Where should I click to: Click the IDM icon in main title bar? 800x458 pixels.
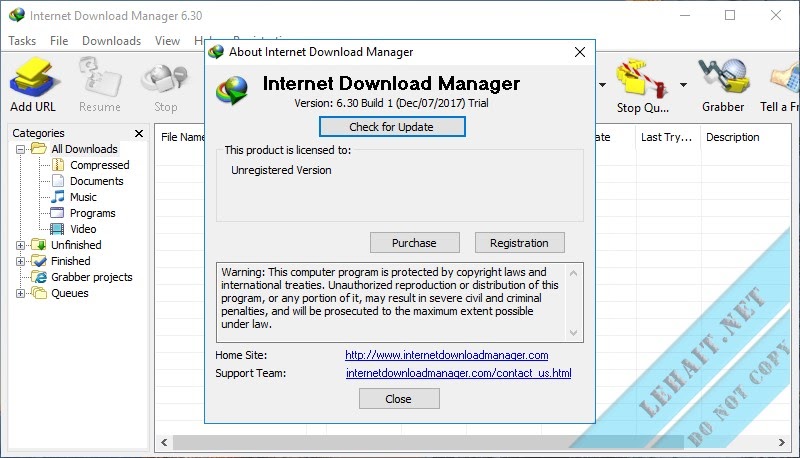[x=17, y=15]
